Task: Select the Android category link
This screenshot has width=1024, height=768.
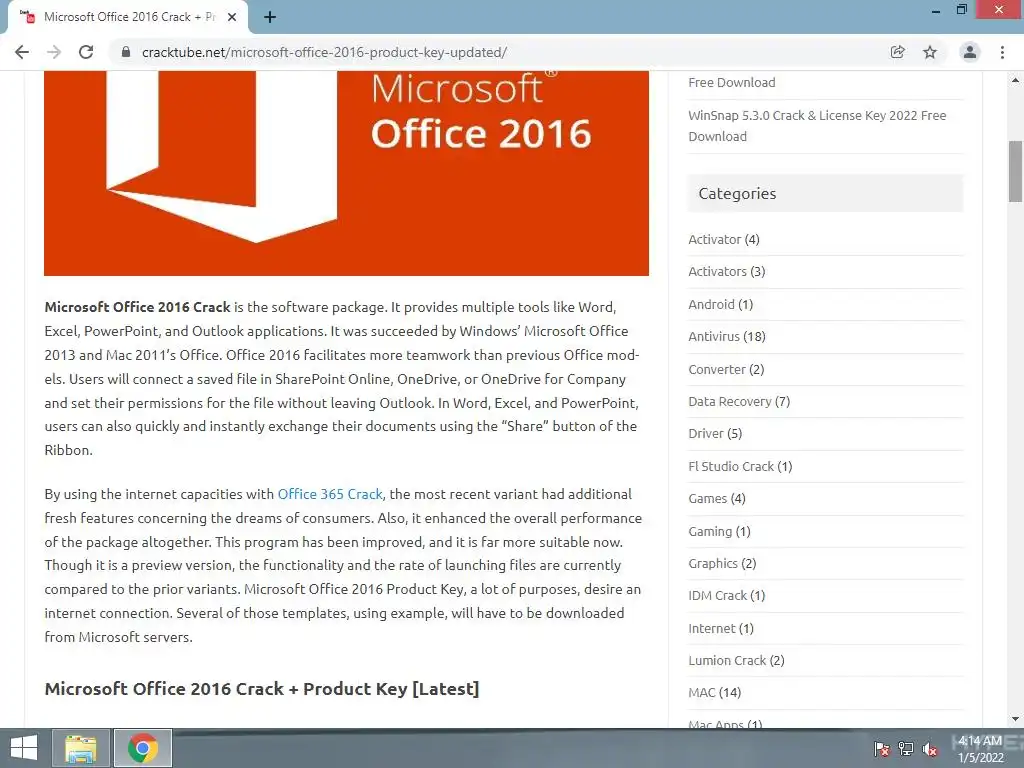Action: pyautogui.click(x=711, y=304)
